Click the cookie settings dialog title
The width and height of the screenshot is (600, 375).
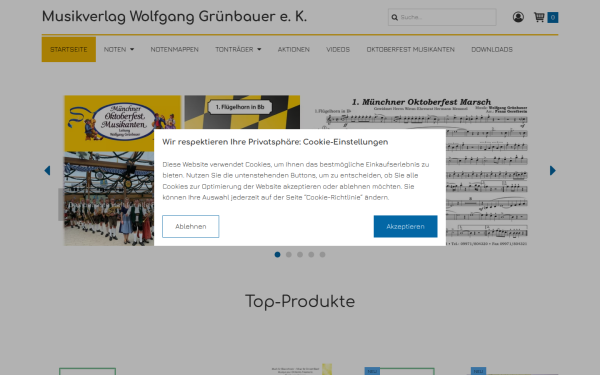coord(275,142)
